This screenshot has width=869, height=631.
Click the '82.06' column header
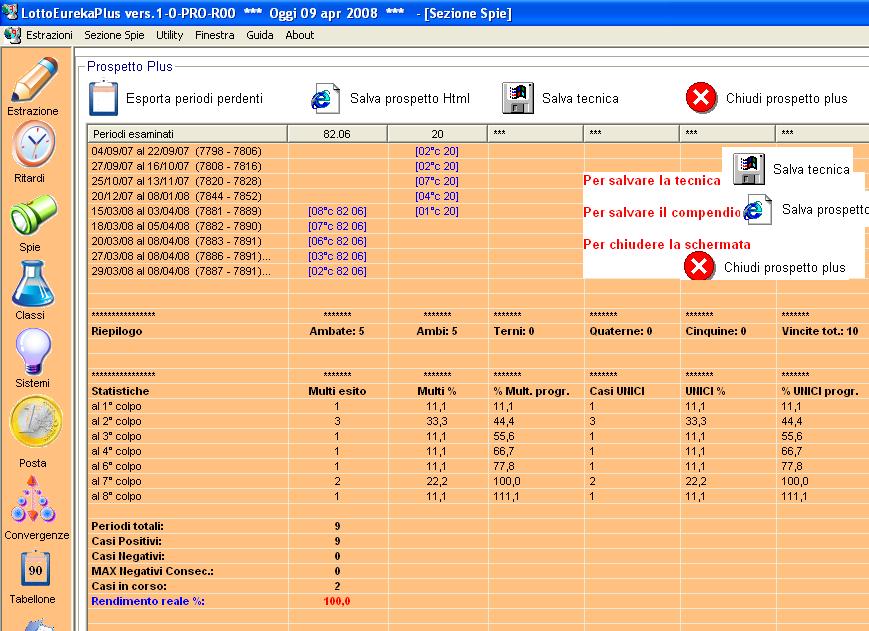(x=337, y=134)
